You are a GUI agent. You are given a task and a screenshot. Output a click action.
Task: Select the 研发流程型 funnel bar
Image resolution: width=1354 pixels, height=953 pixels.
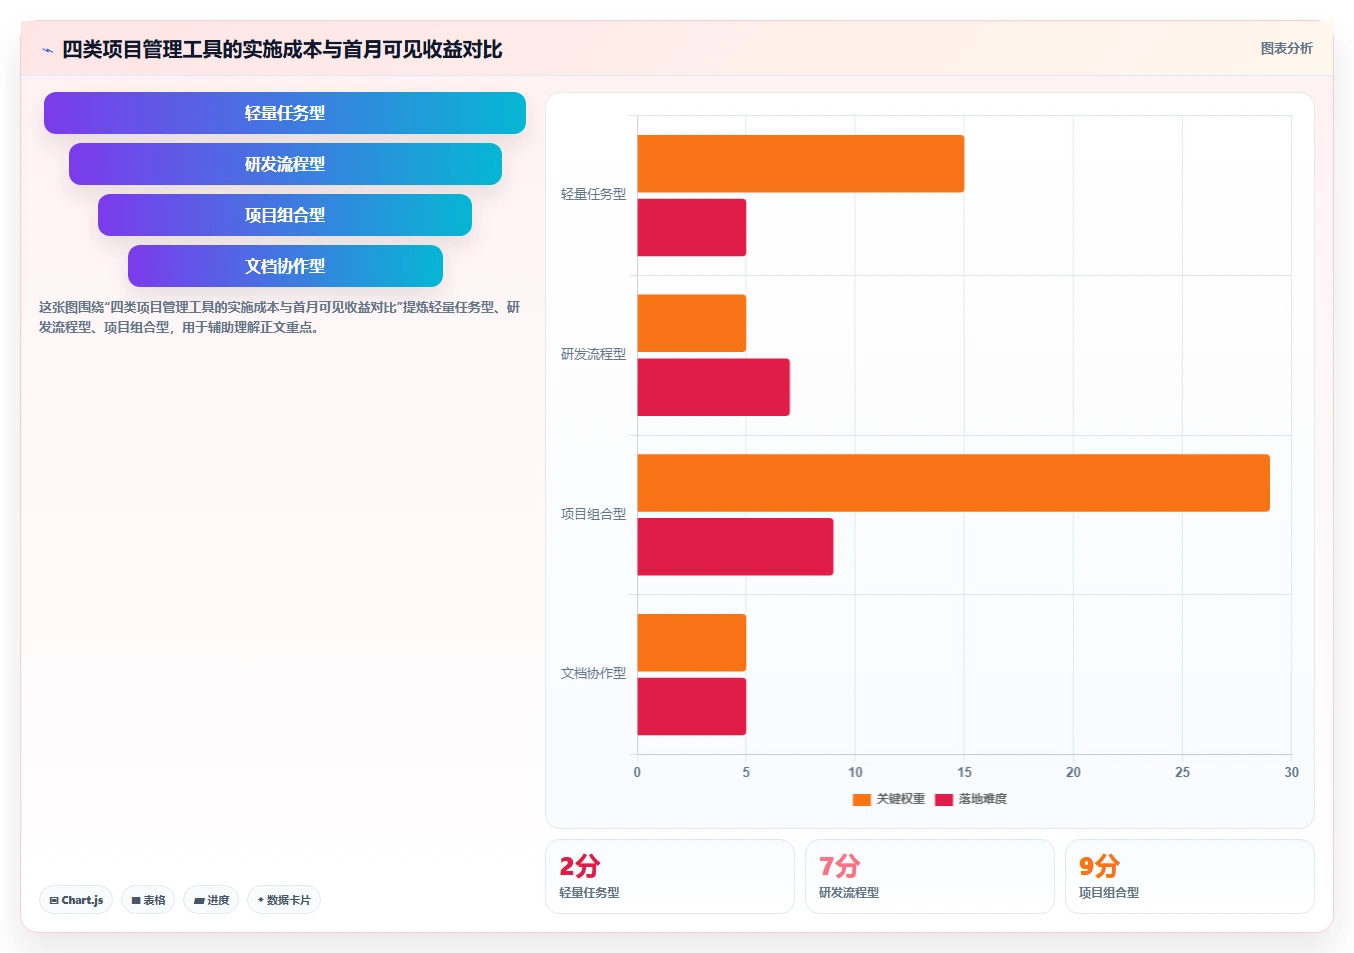285,164
